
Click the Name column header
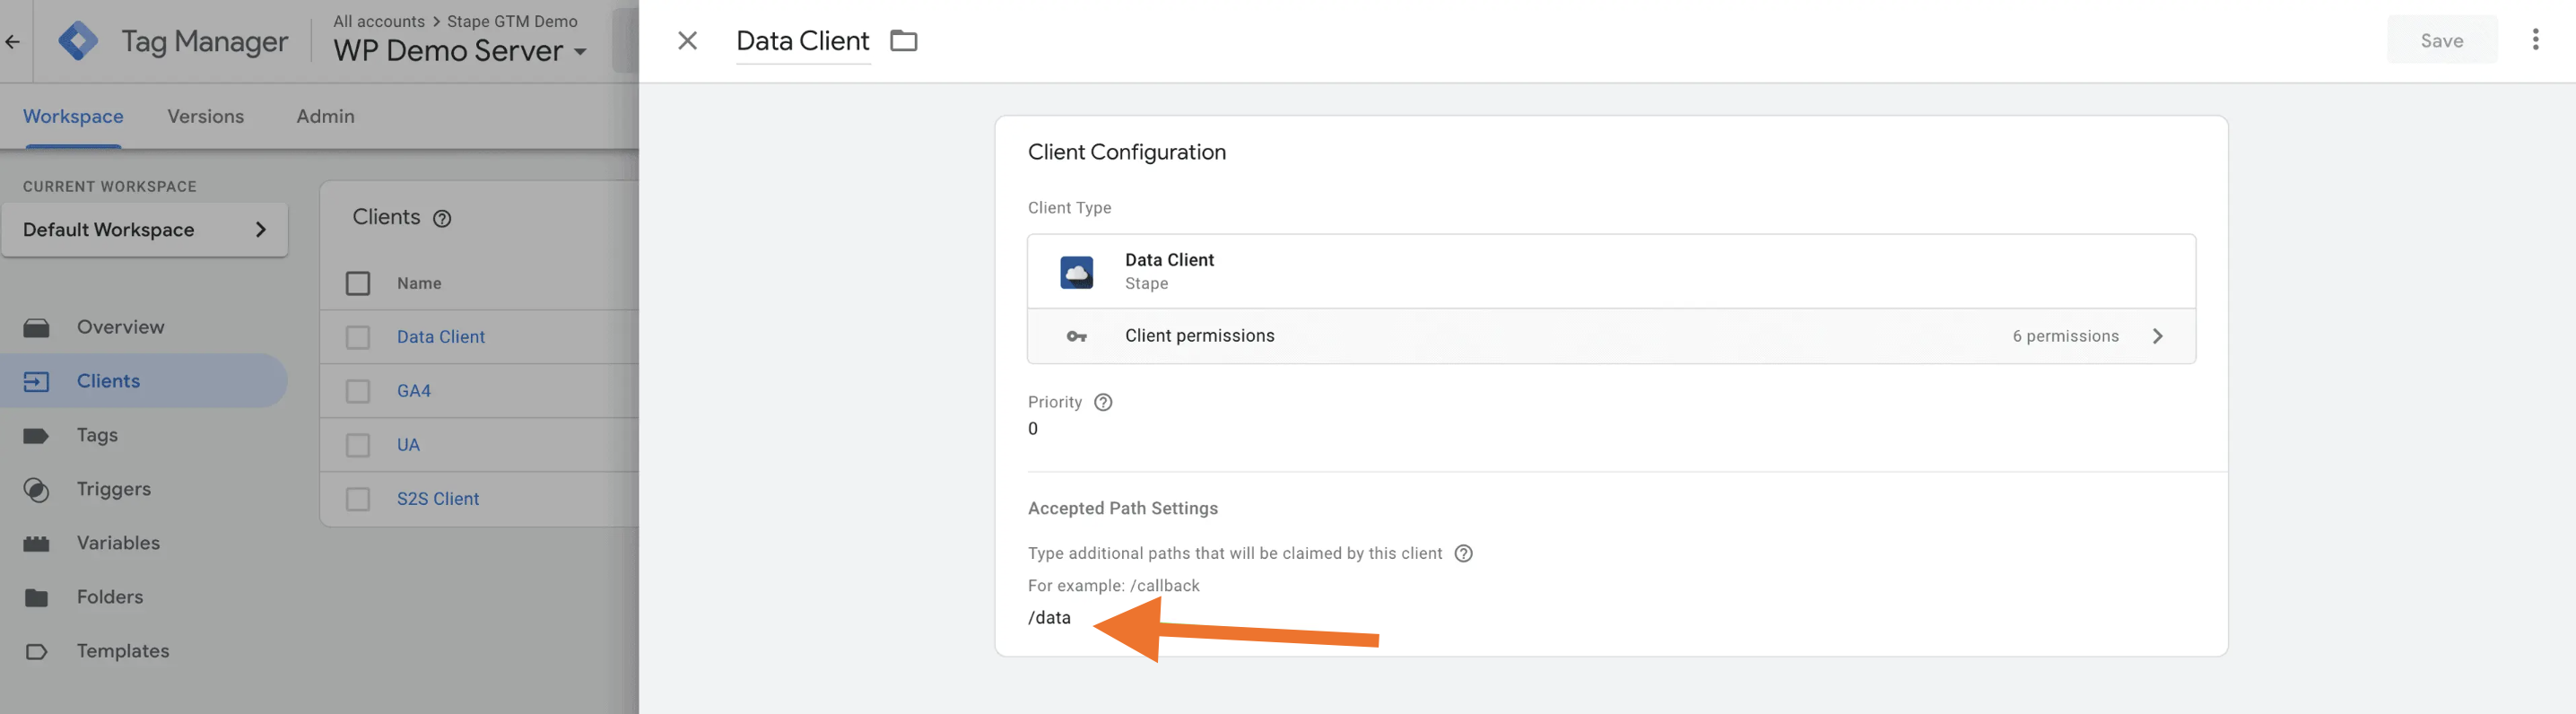[x=419, y=283]
